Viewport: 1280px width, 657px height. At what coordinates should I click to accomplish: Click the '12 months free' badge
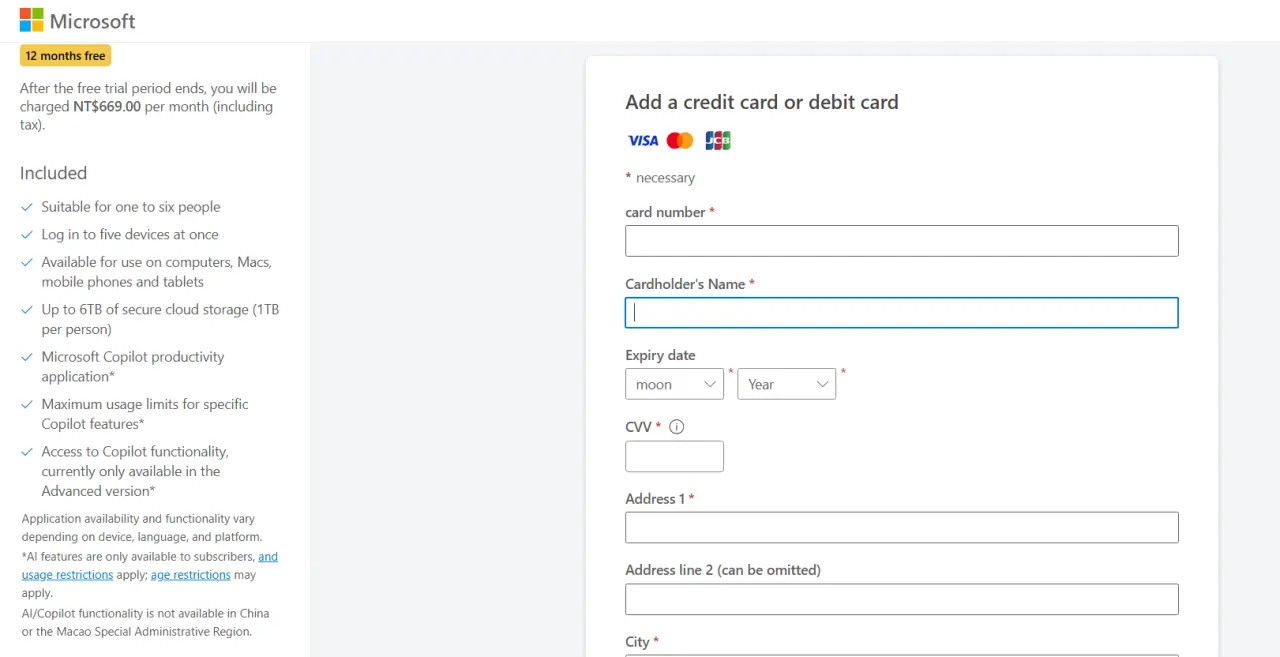coord(66,56)
